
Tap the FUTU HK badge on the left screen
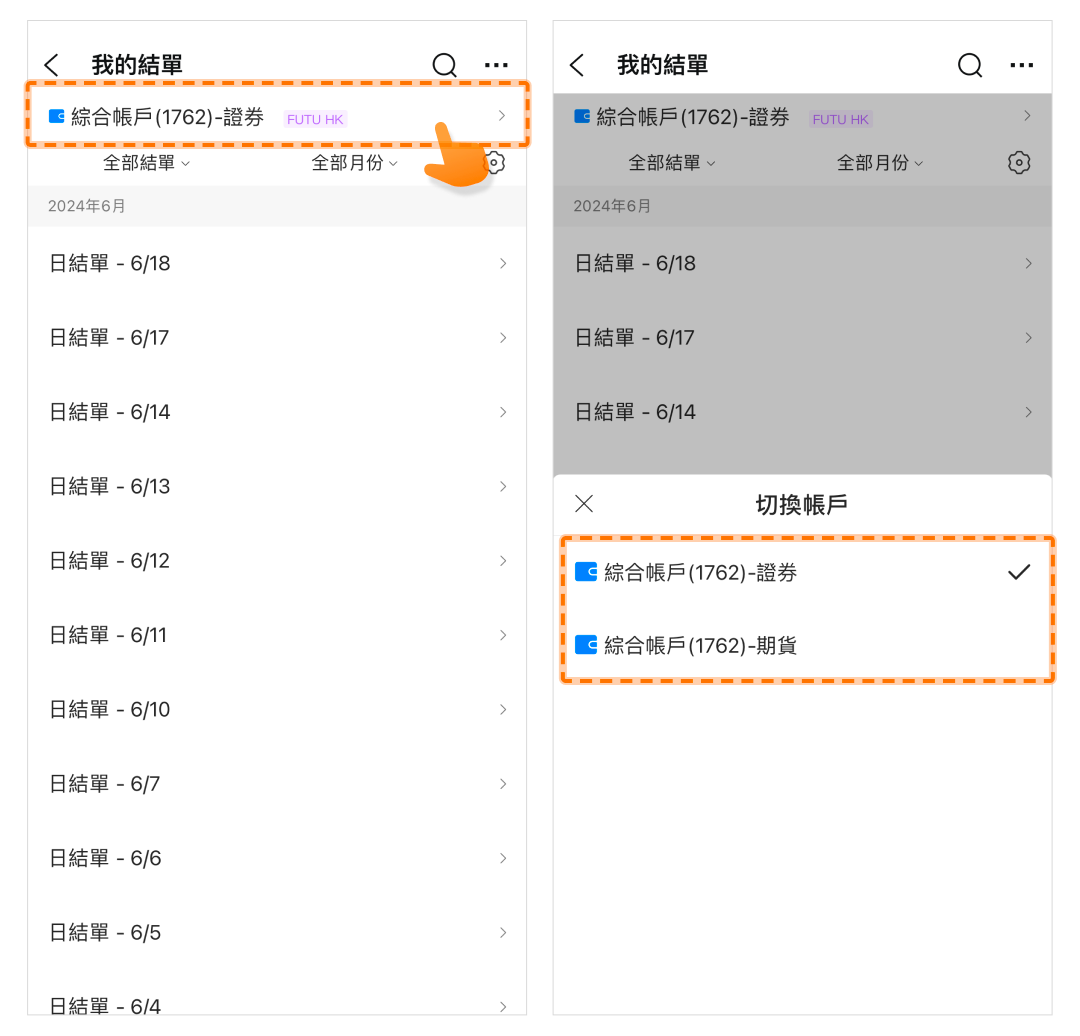click(315, 119)
